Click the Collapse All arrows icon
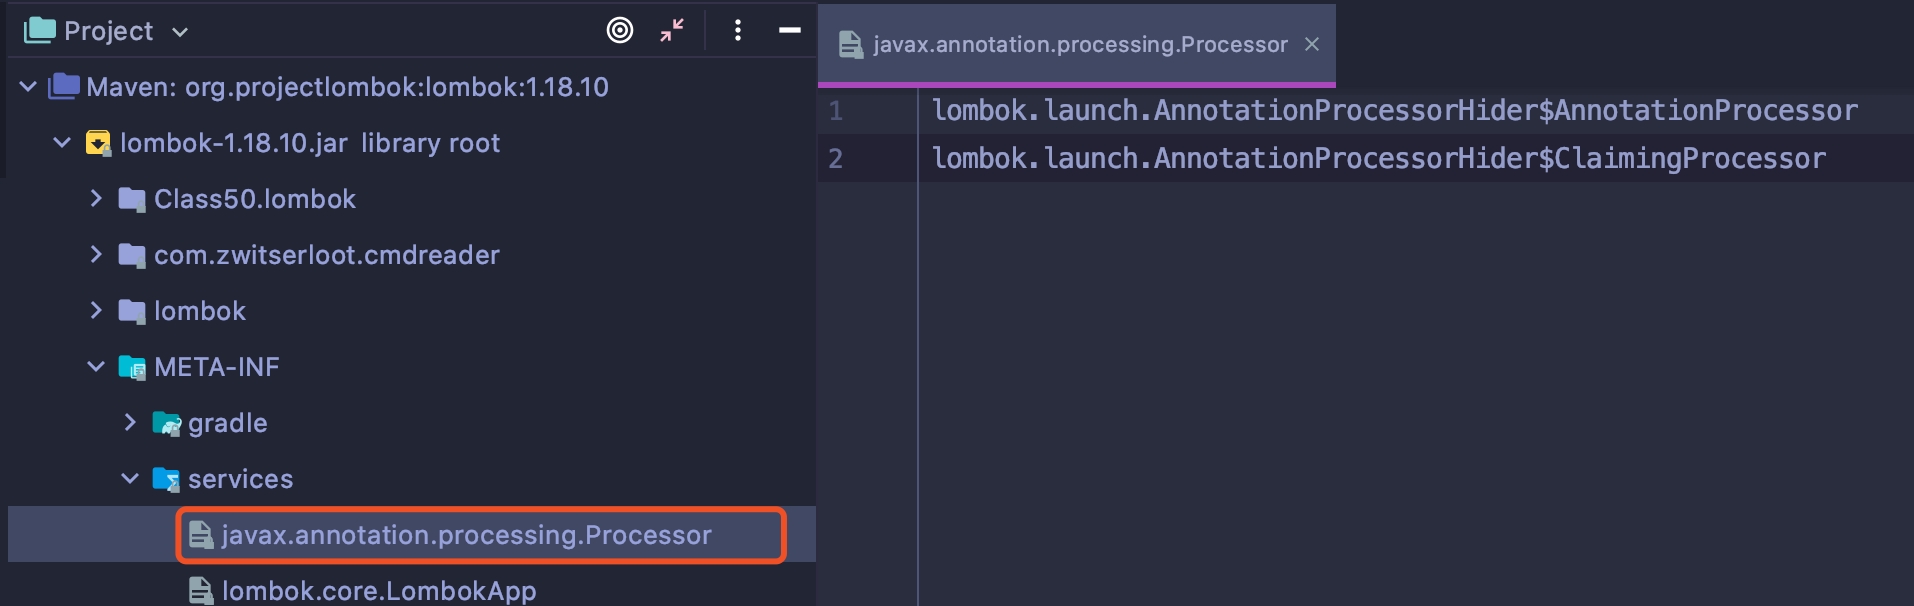This screenshot has height=606, width=1914. (x=672, y=31)
